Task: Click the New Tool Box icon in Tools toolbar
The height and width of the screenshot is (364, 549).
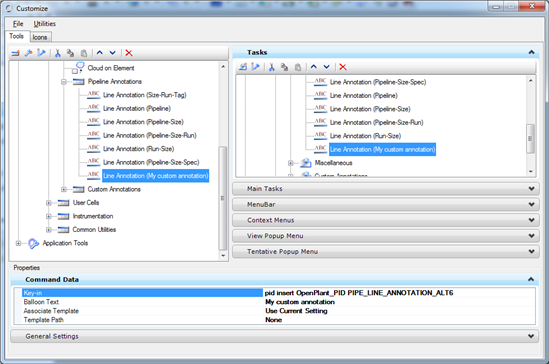Action: click(15, 53)
